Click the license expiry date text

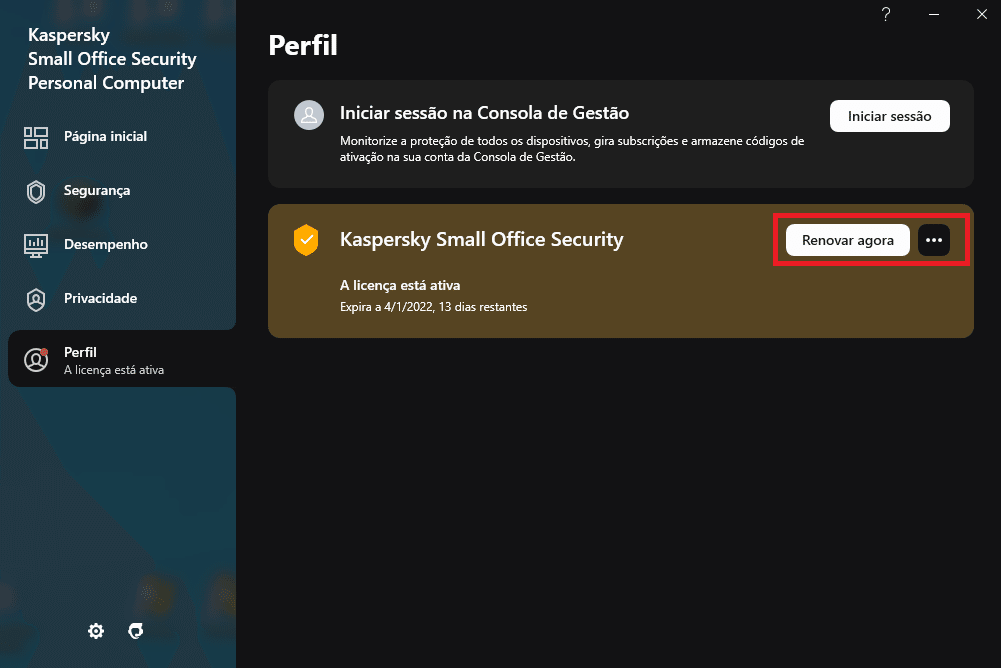tap(433, 306)
